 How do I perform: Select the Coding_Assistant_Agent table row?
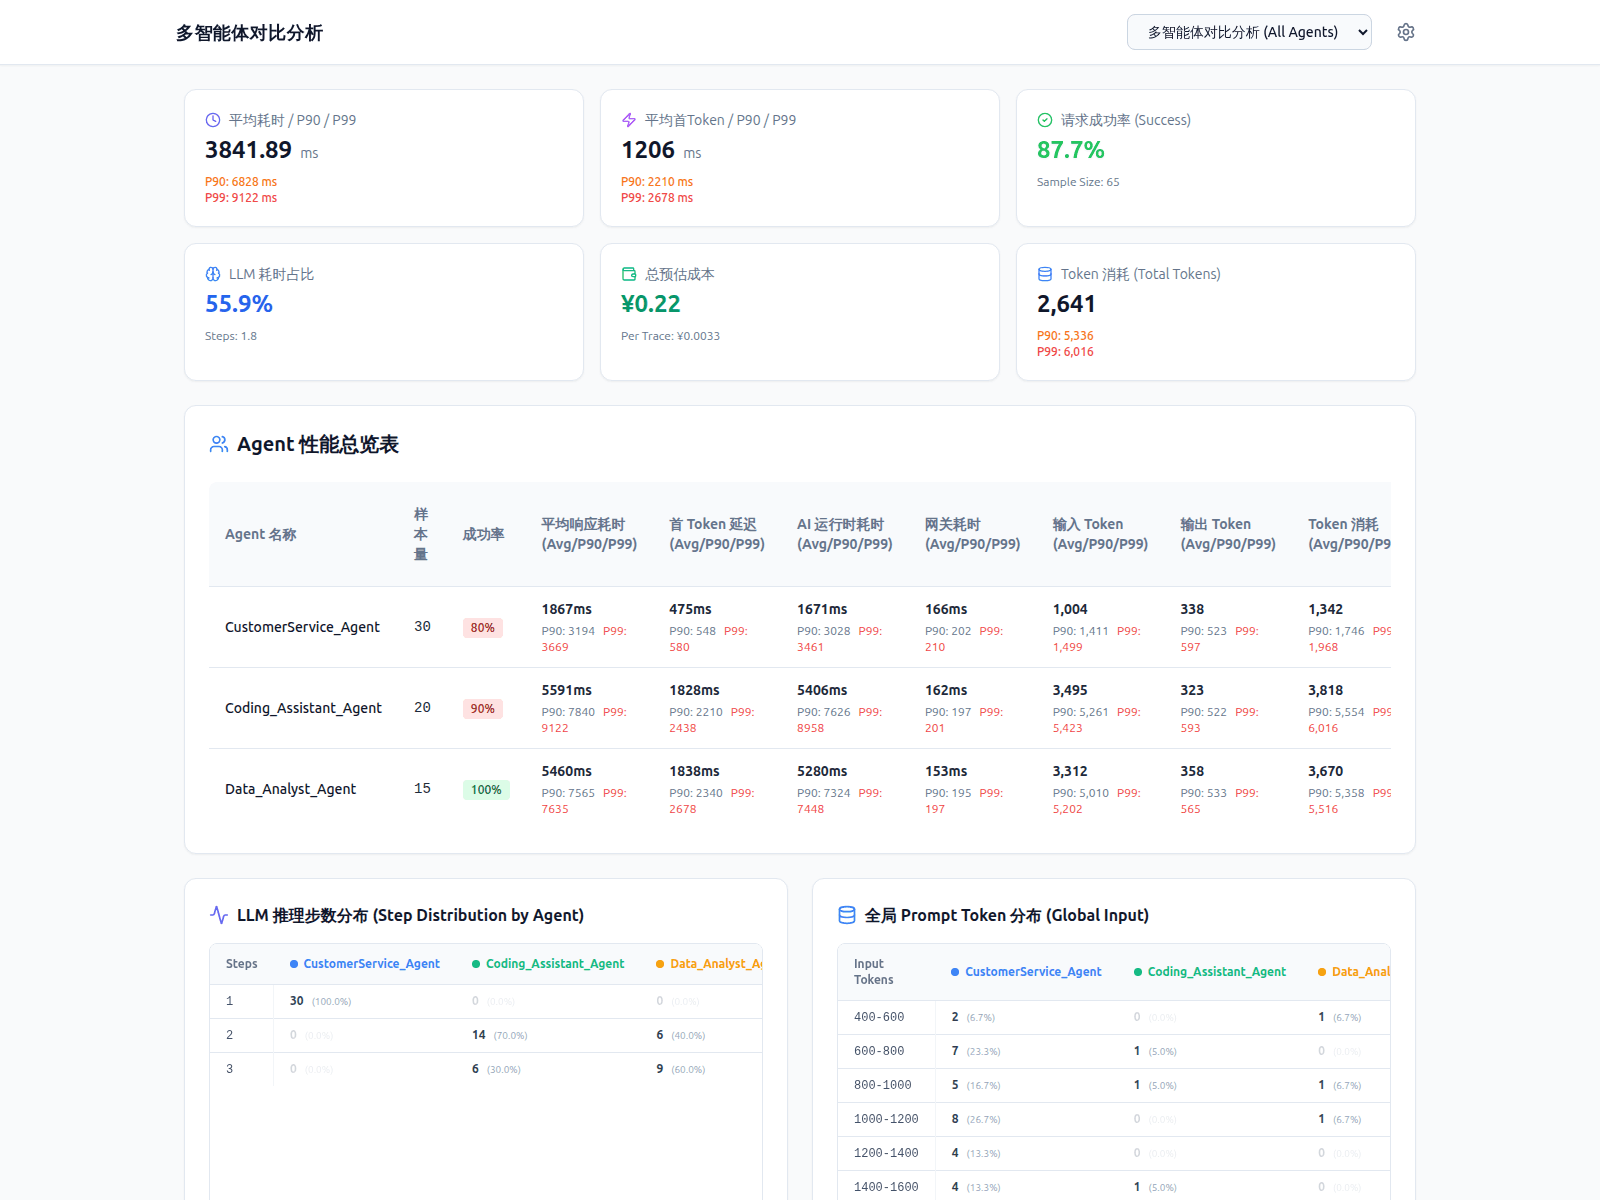tap(800, 708)
